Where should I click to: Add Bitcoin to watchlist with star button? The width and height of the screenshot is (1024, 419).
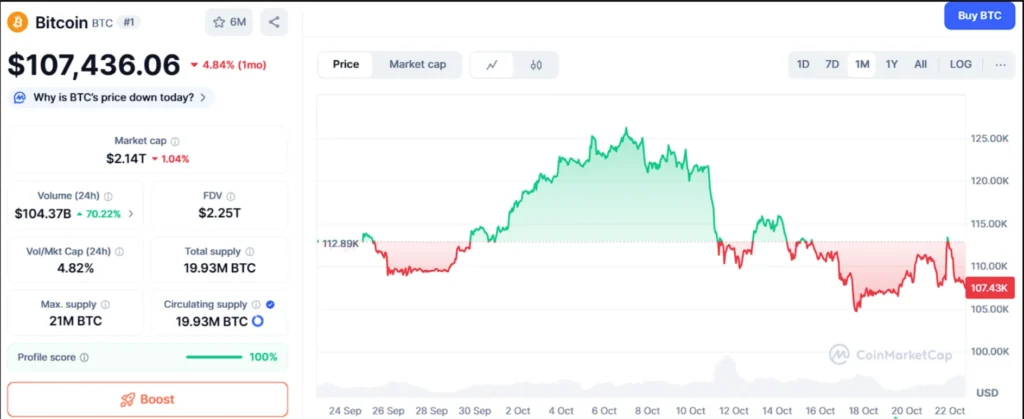coord(229,22)
